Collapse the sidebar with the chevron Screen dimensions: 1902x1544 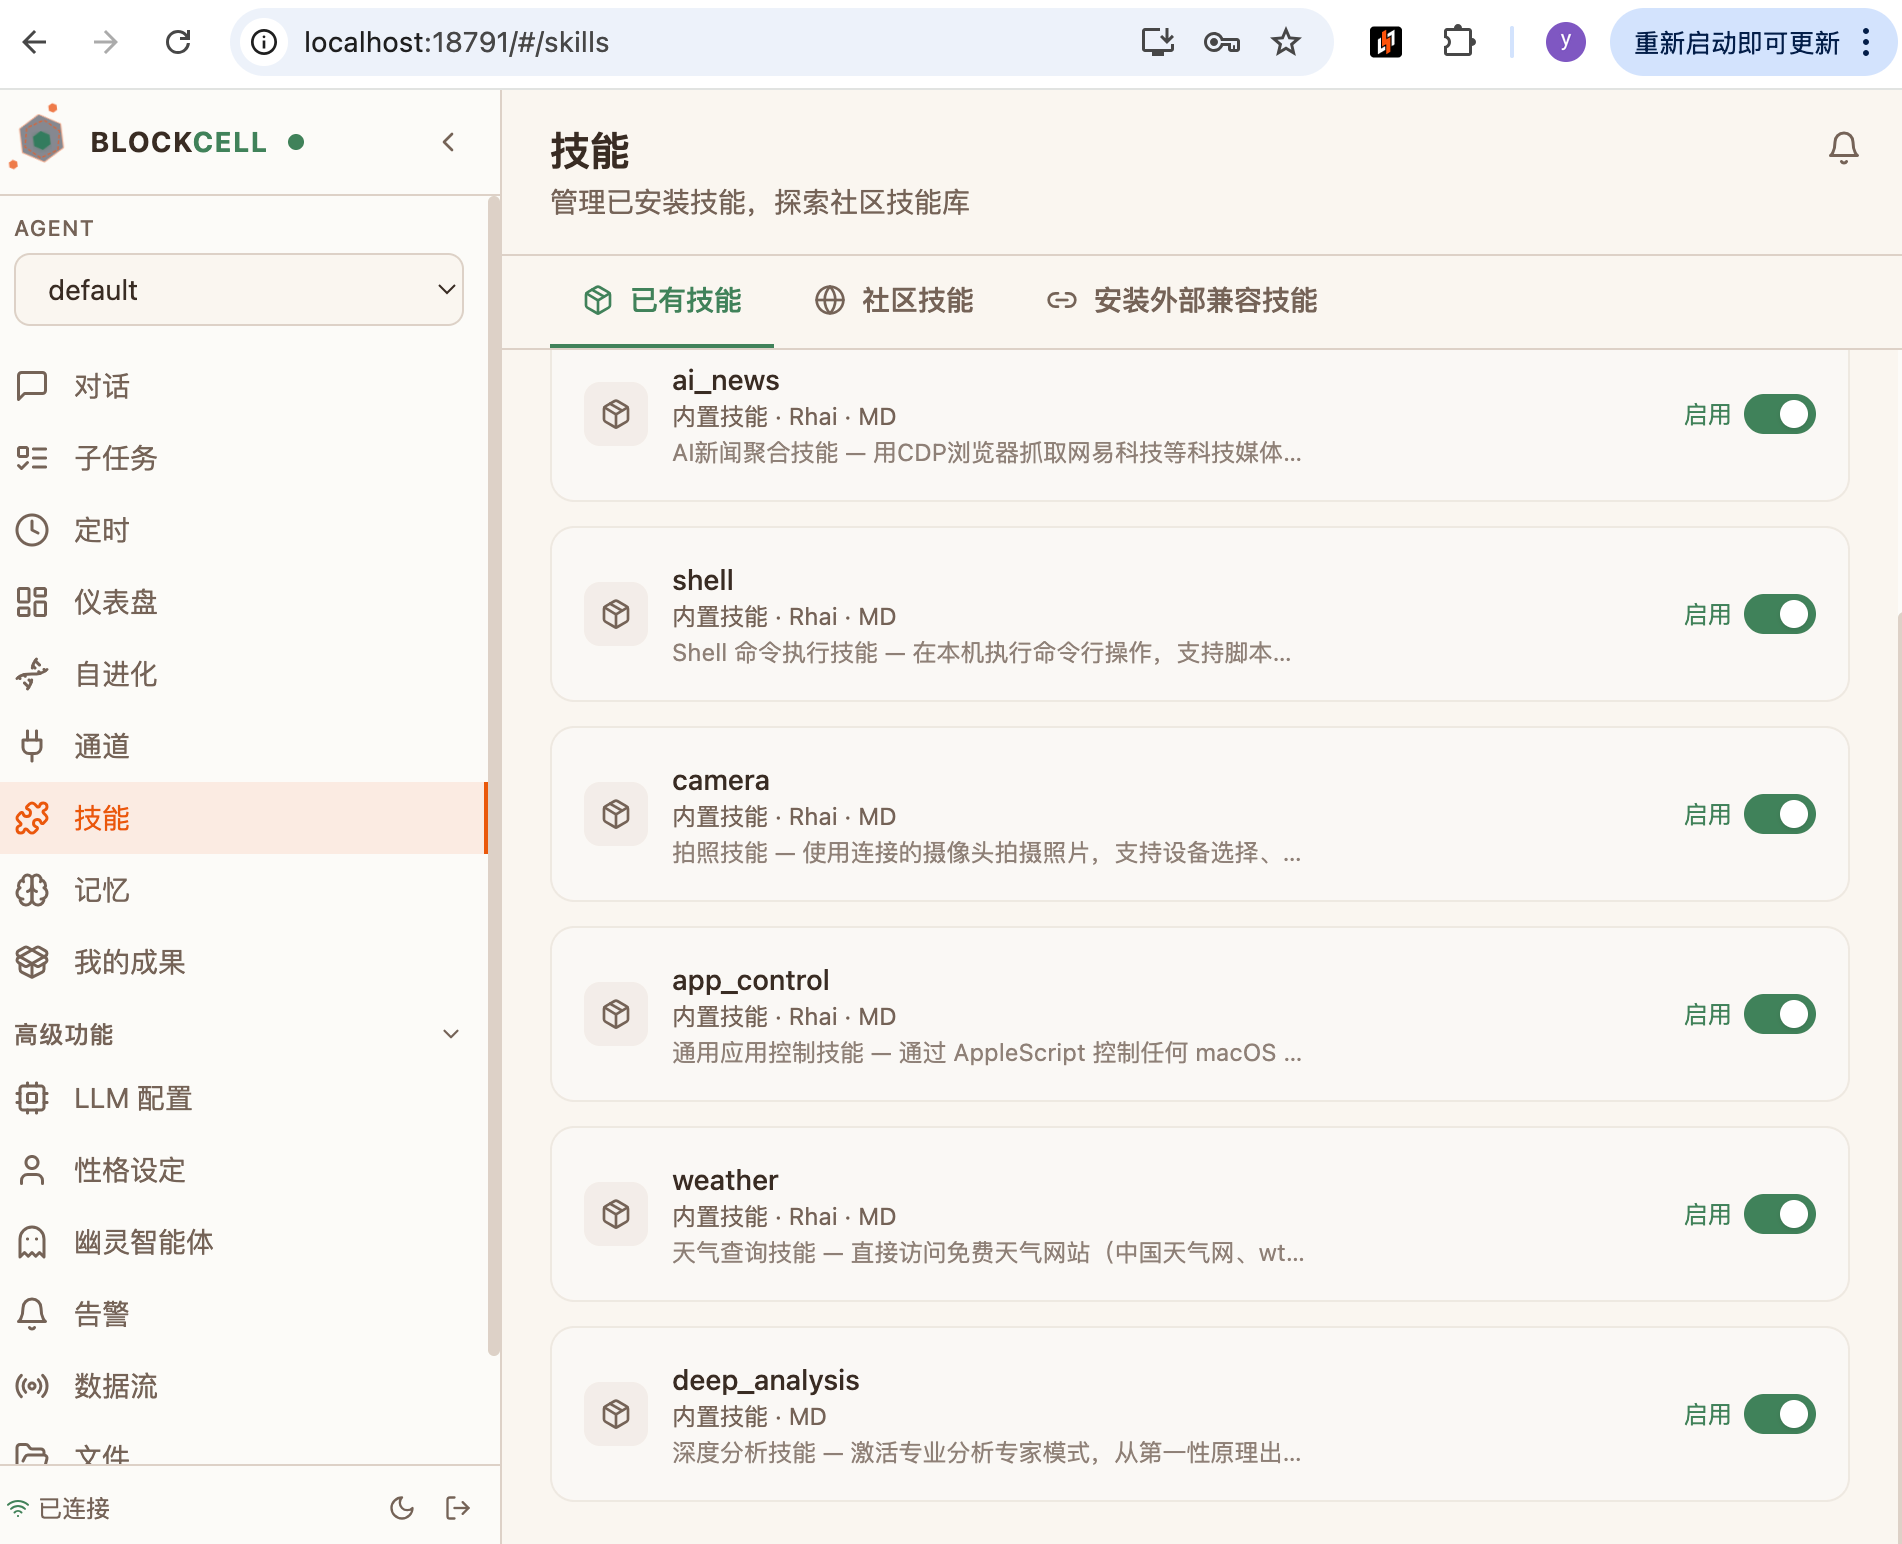(448, 142)
